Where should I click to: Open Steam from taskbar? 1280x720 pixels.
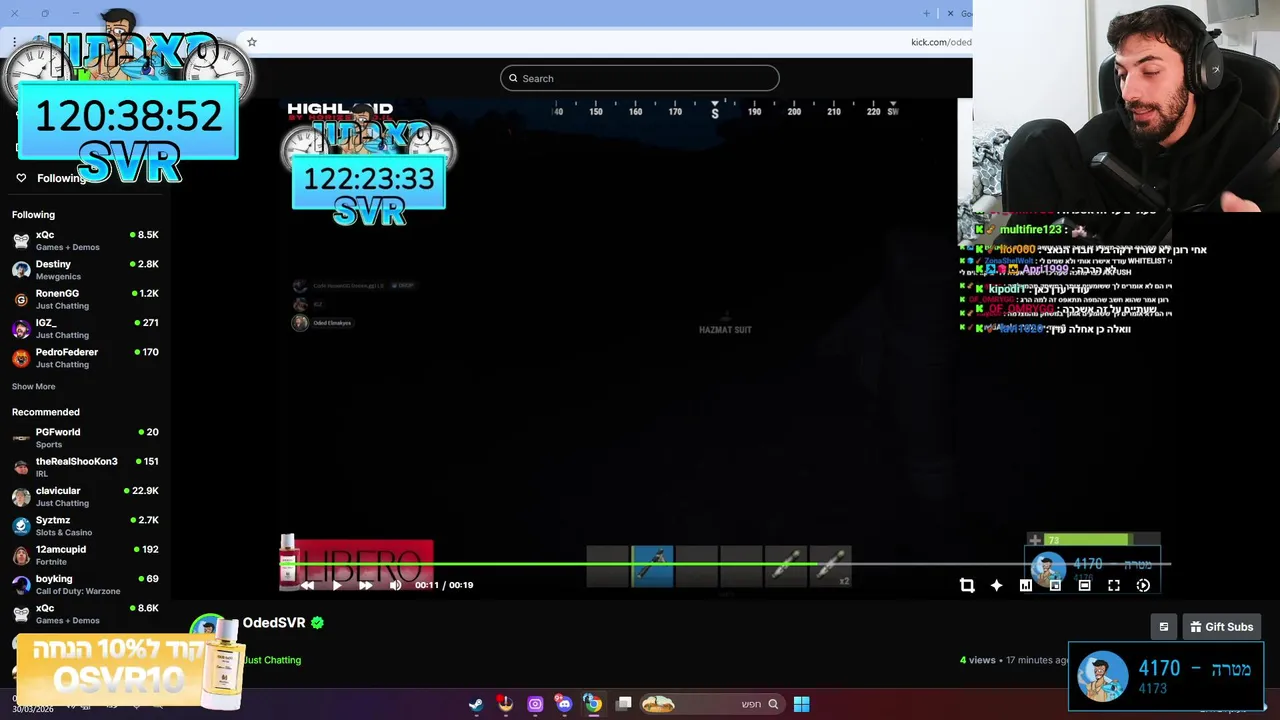point(476,704)
